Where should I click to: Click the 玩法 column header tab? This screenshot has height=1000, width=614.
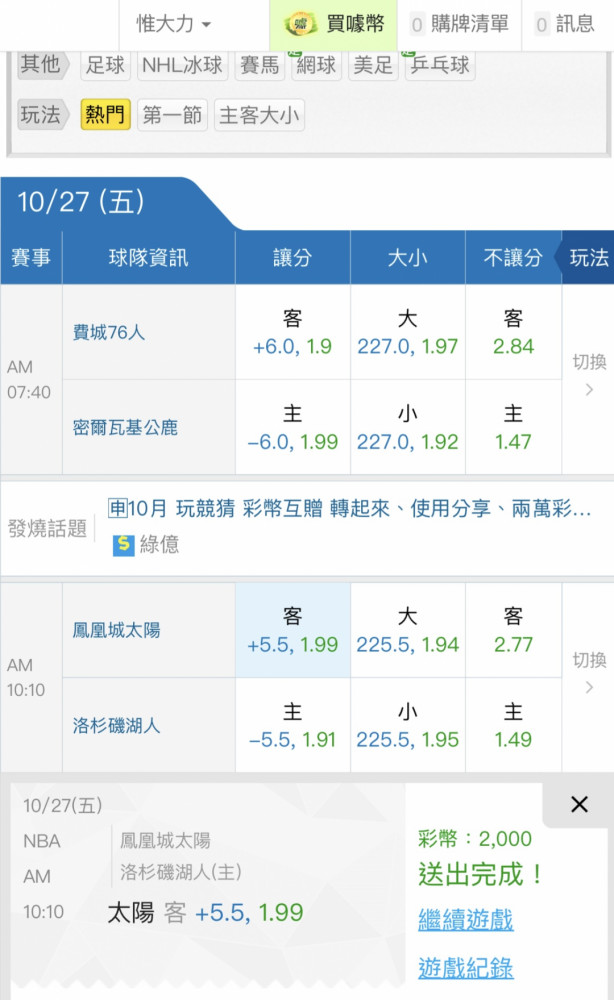588,258
